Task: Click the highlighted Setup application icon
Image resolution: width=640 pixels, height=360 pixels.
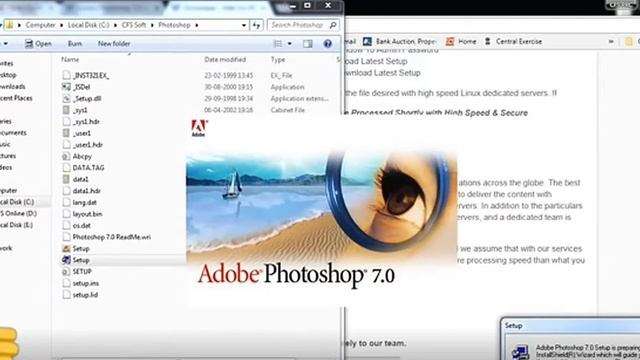Action: (66, 260)
